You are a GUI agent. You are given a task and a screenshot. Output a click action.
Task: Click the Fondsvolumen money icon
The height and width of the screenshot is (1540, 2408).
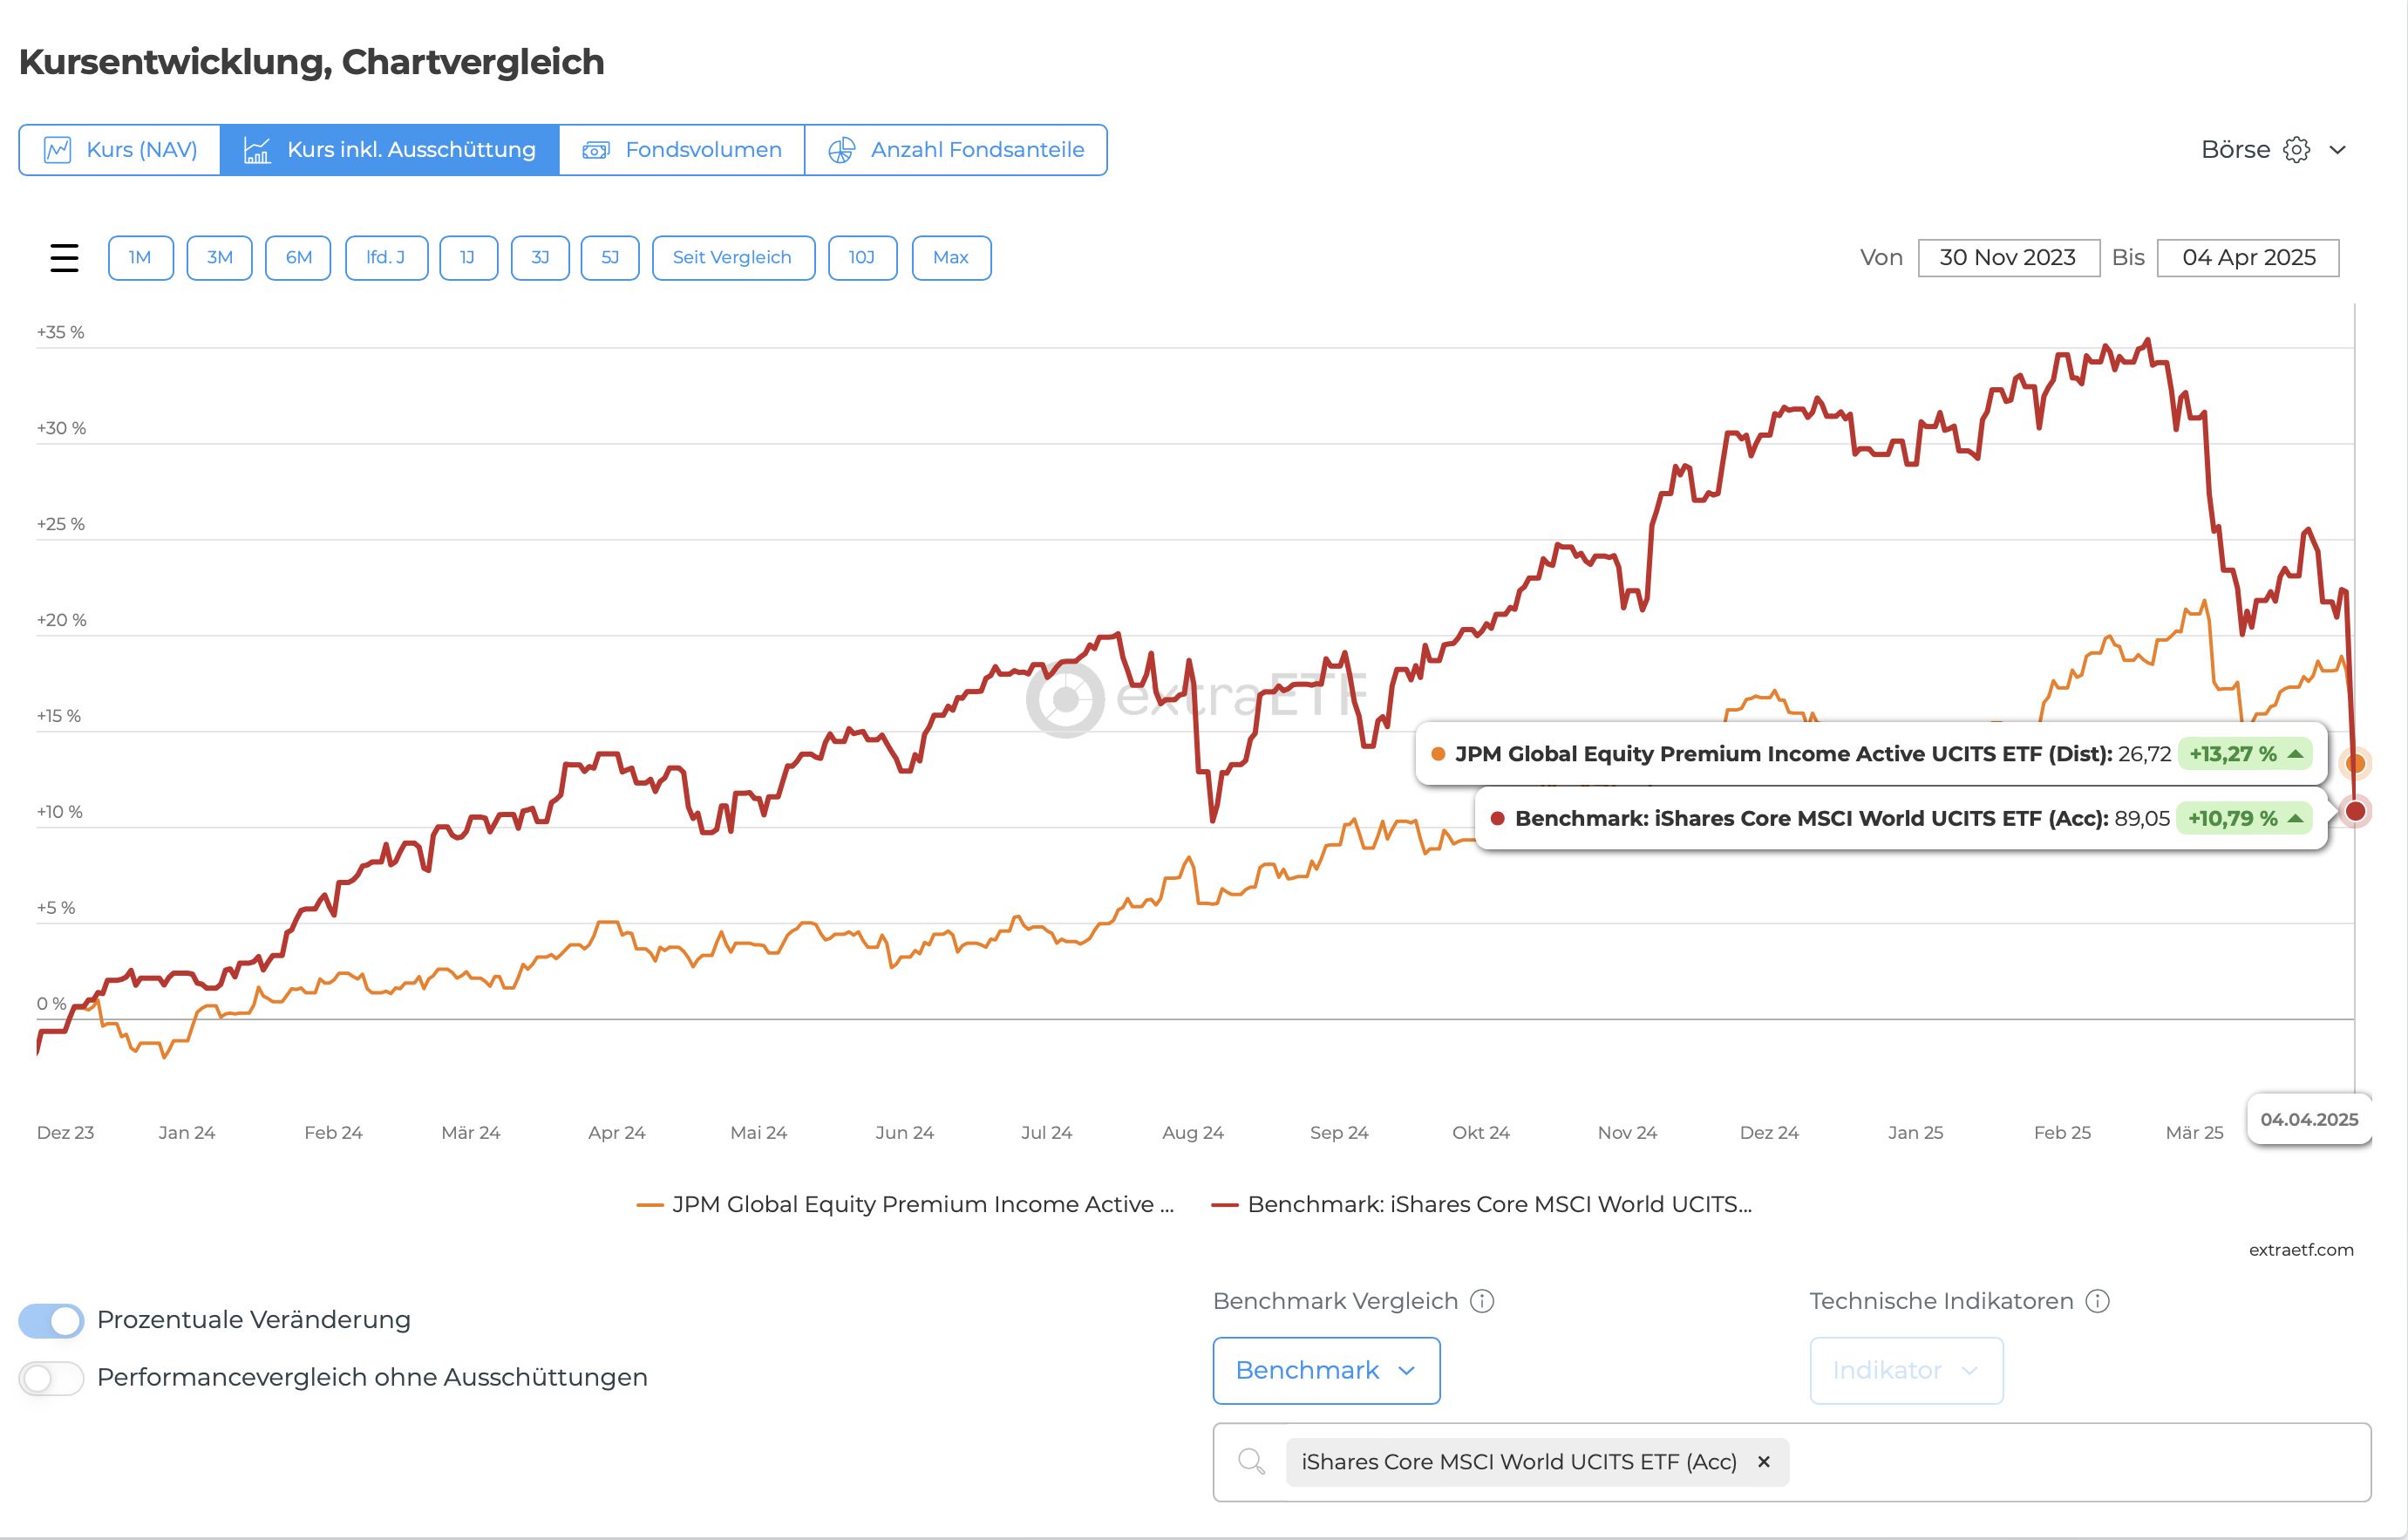[x=596, y=150]
